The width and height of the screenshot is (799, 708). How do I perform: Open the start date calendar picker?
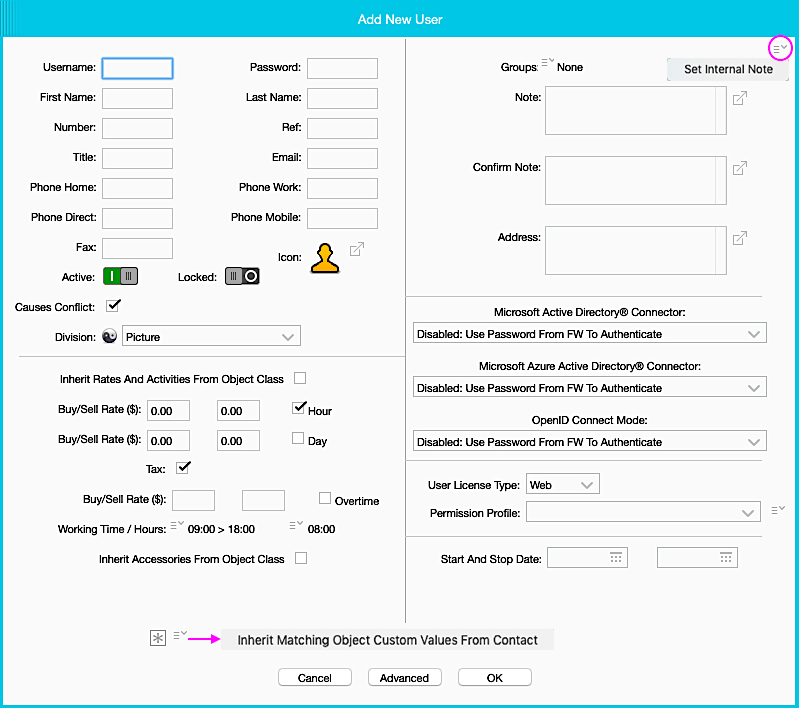point(616,557)
